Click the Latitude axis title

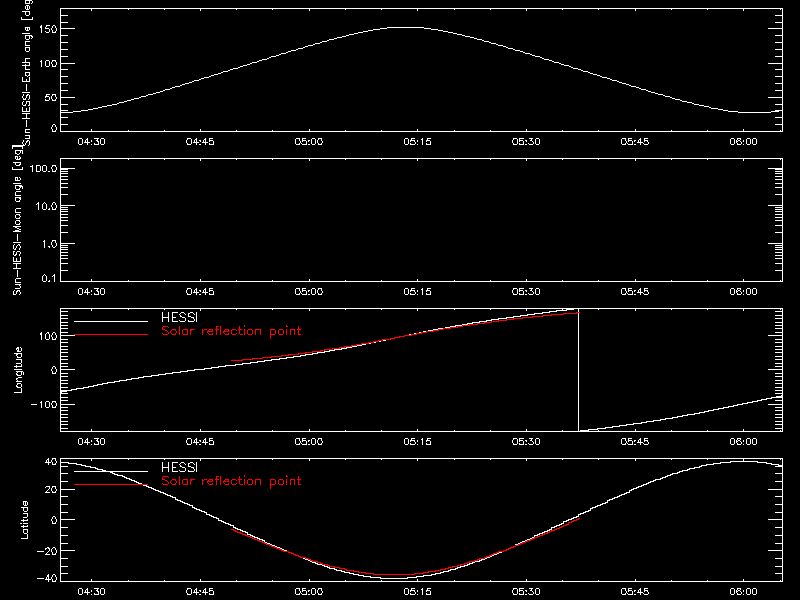pyautogui.click(x=24, y=520)
